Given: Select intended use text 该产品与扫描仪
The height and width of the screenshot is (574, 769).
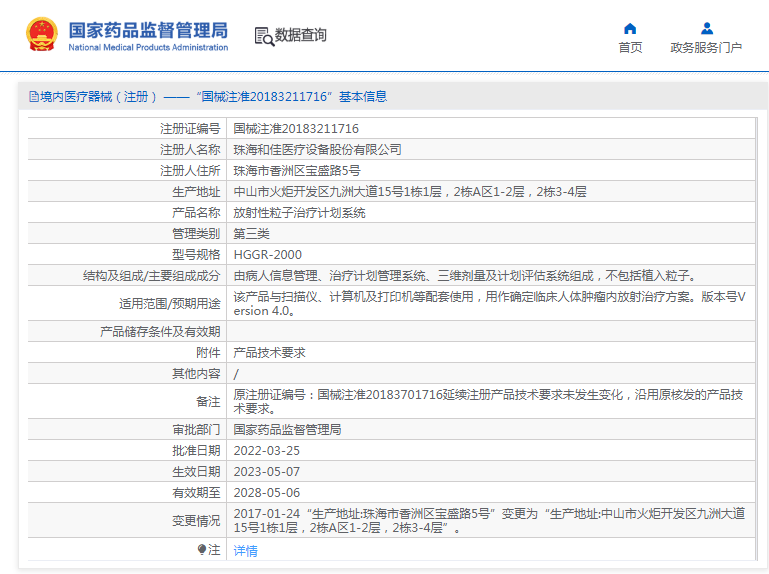Looking at the screenshot, I should tap(489, 304).
